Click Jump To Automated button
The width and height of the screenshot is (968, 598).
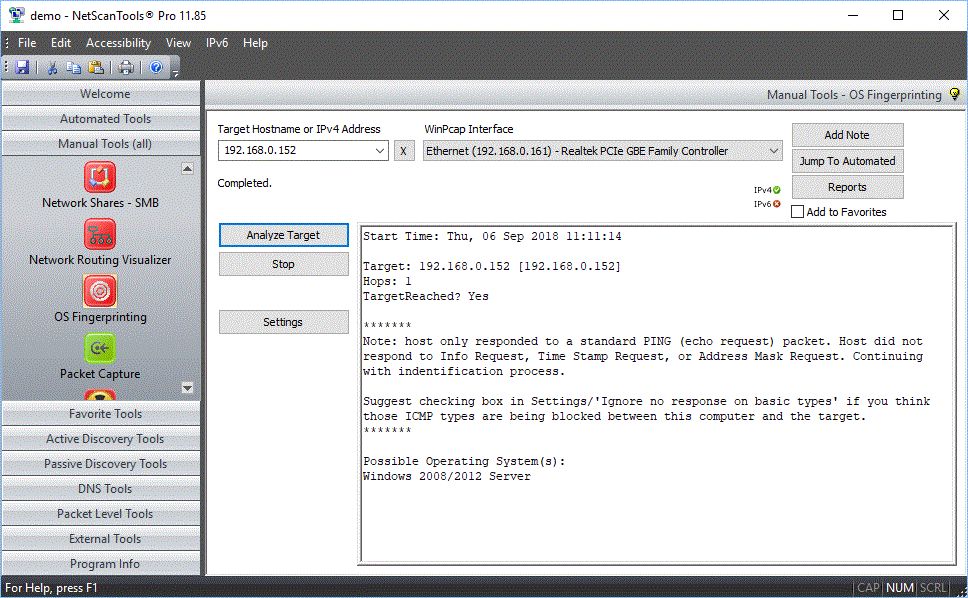tap(847, 161)
